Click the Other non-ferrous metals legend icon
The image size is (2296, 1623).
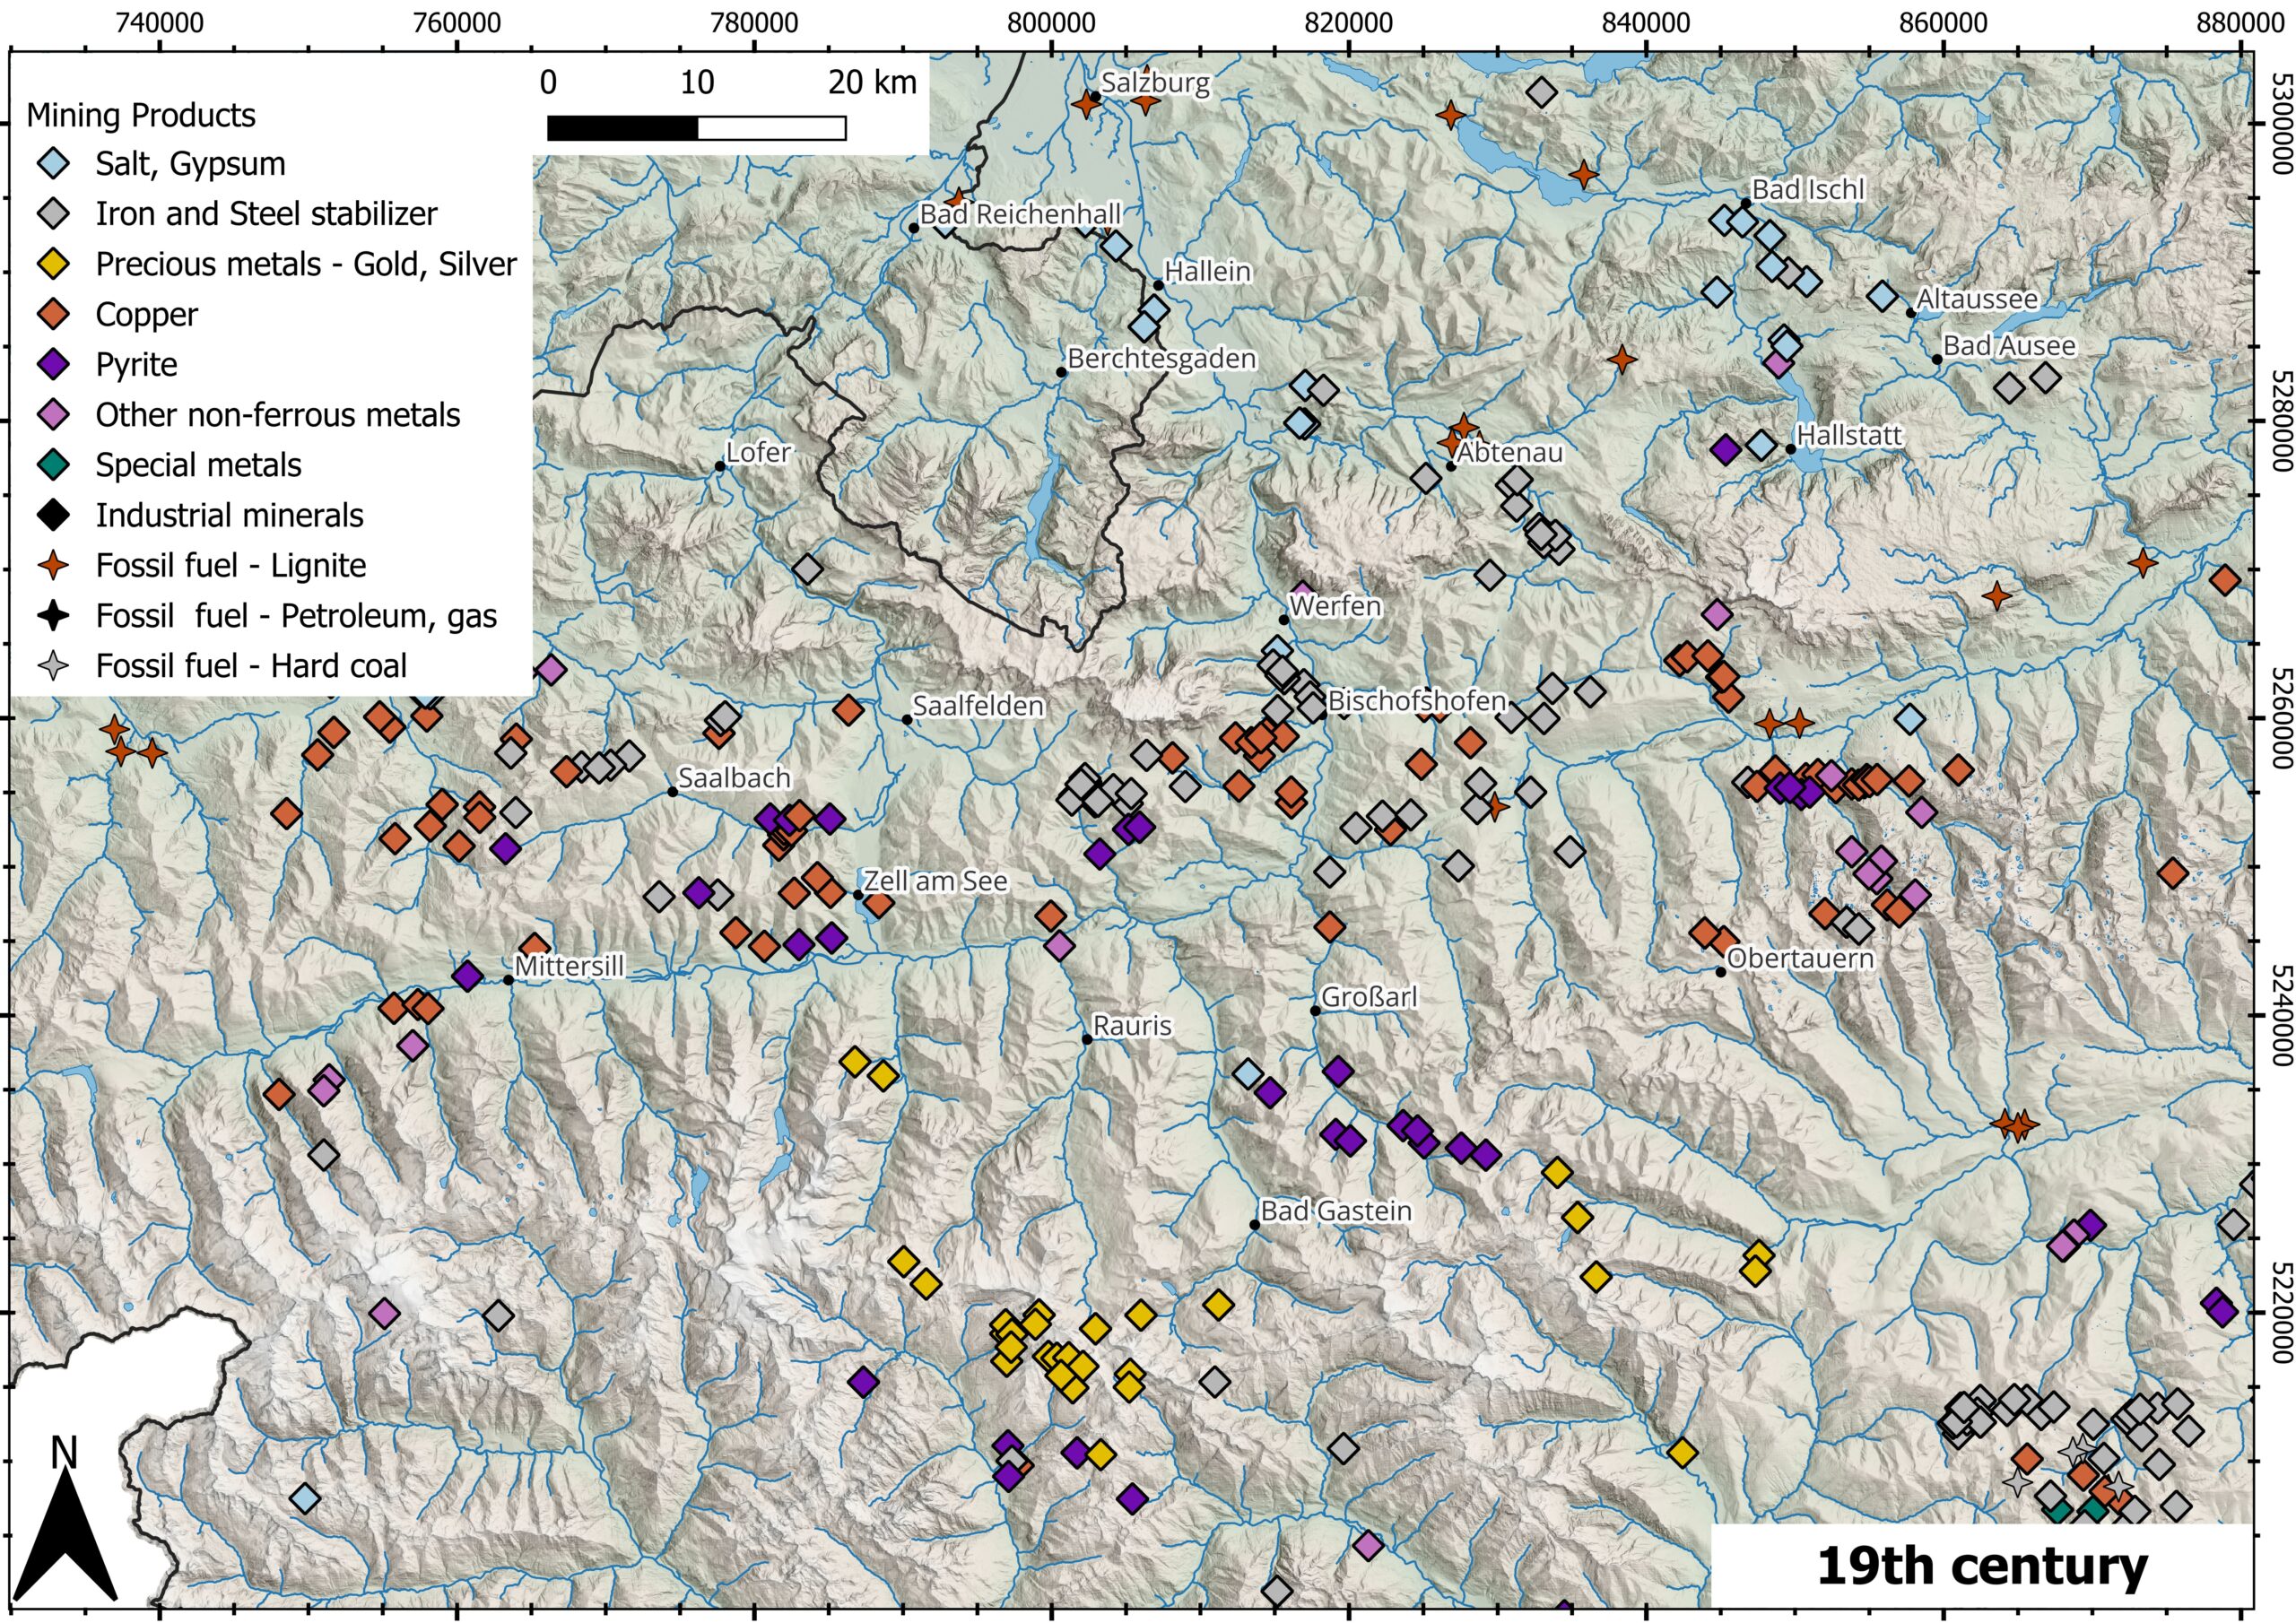pos(52,415)
